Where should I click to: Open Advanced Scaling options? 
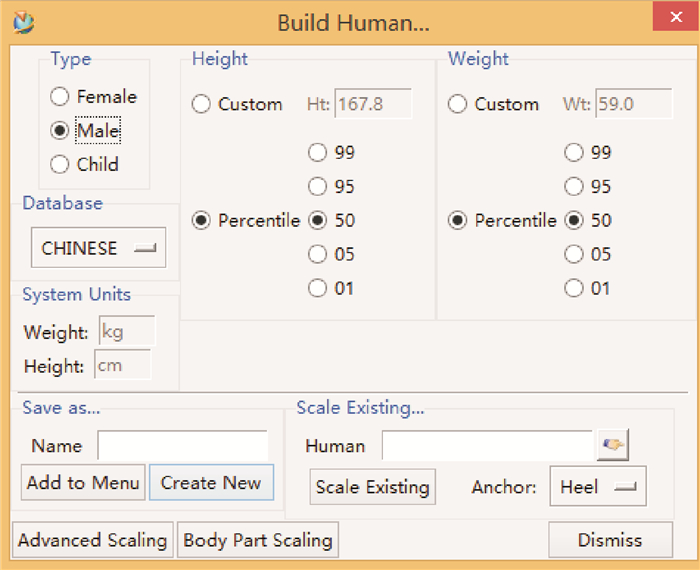[x=93, y=540]
